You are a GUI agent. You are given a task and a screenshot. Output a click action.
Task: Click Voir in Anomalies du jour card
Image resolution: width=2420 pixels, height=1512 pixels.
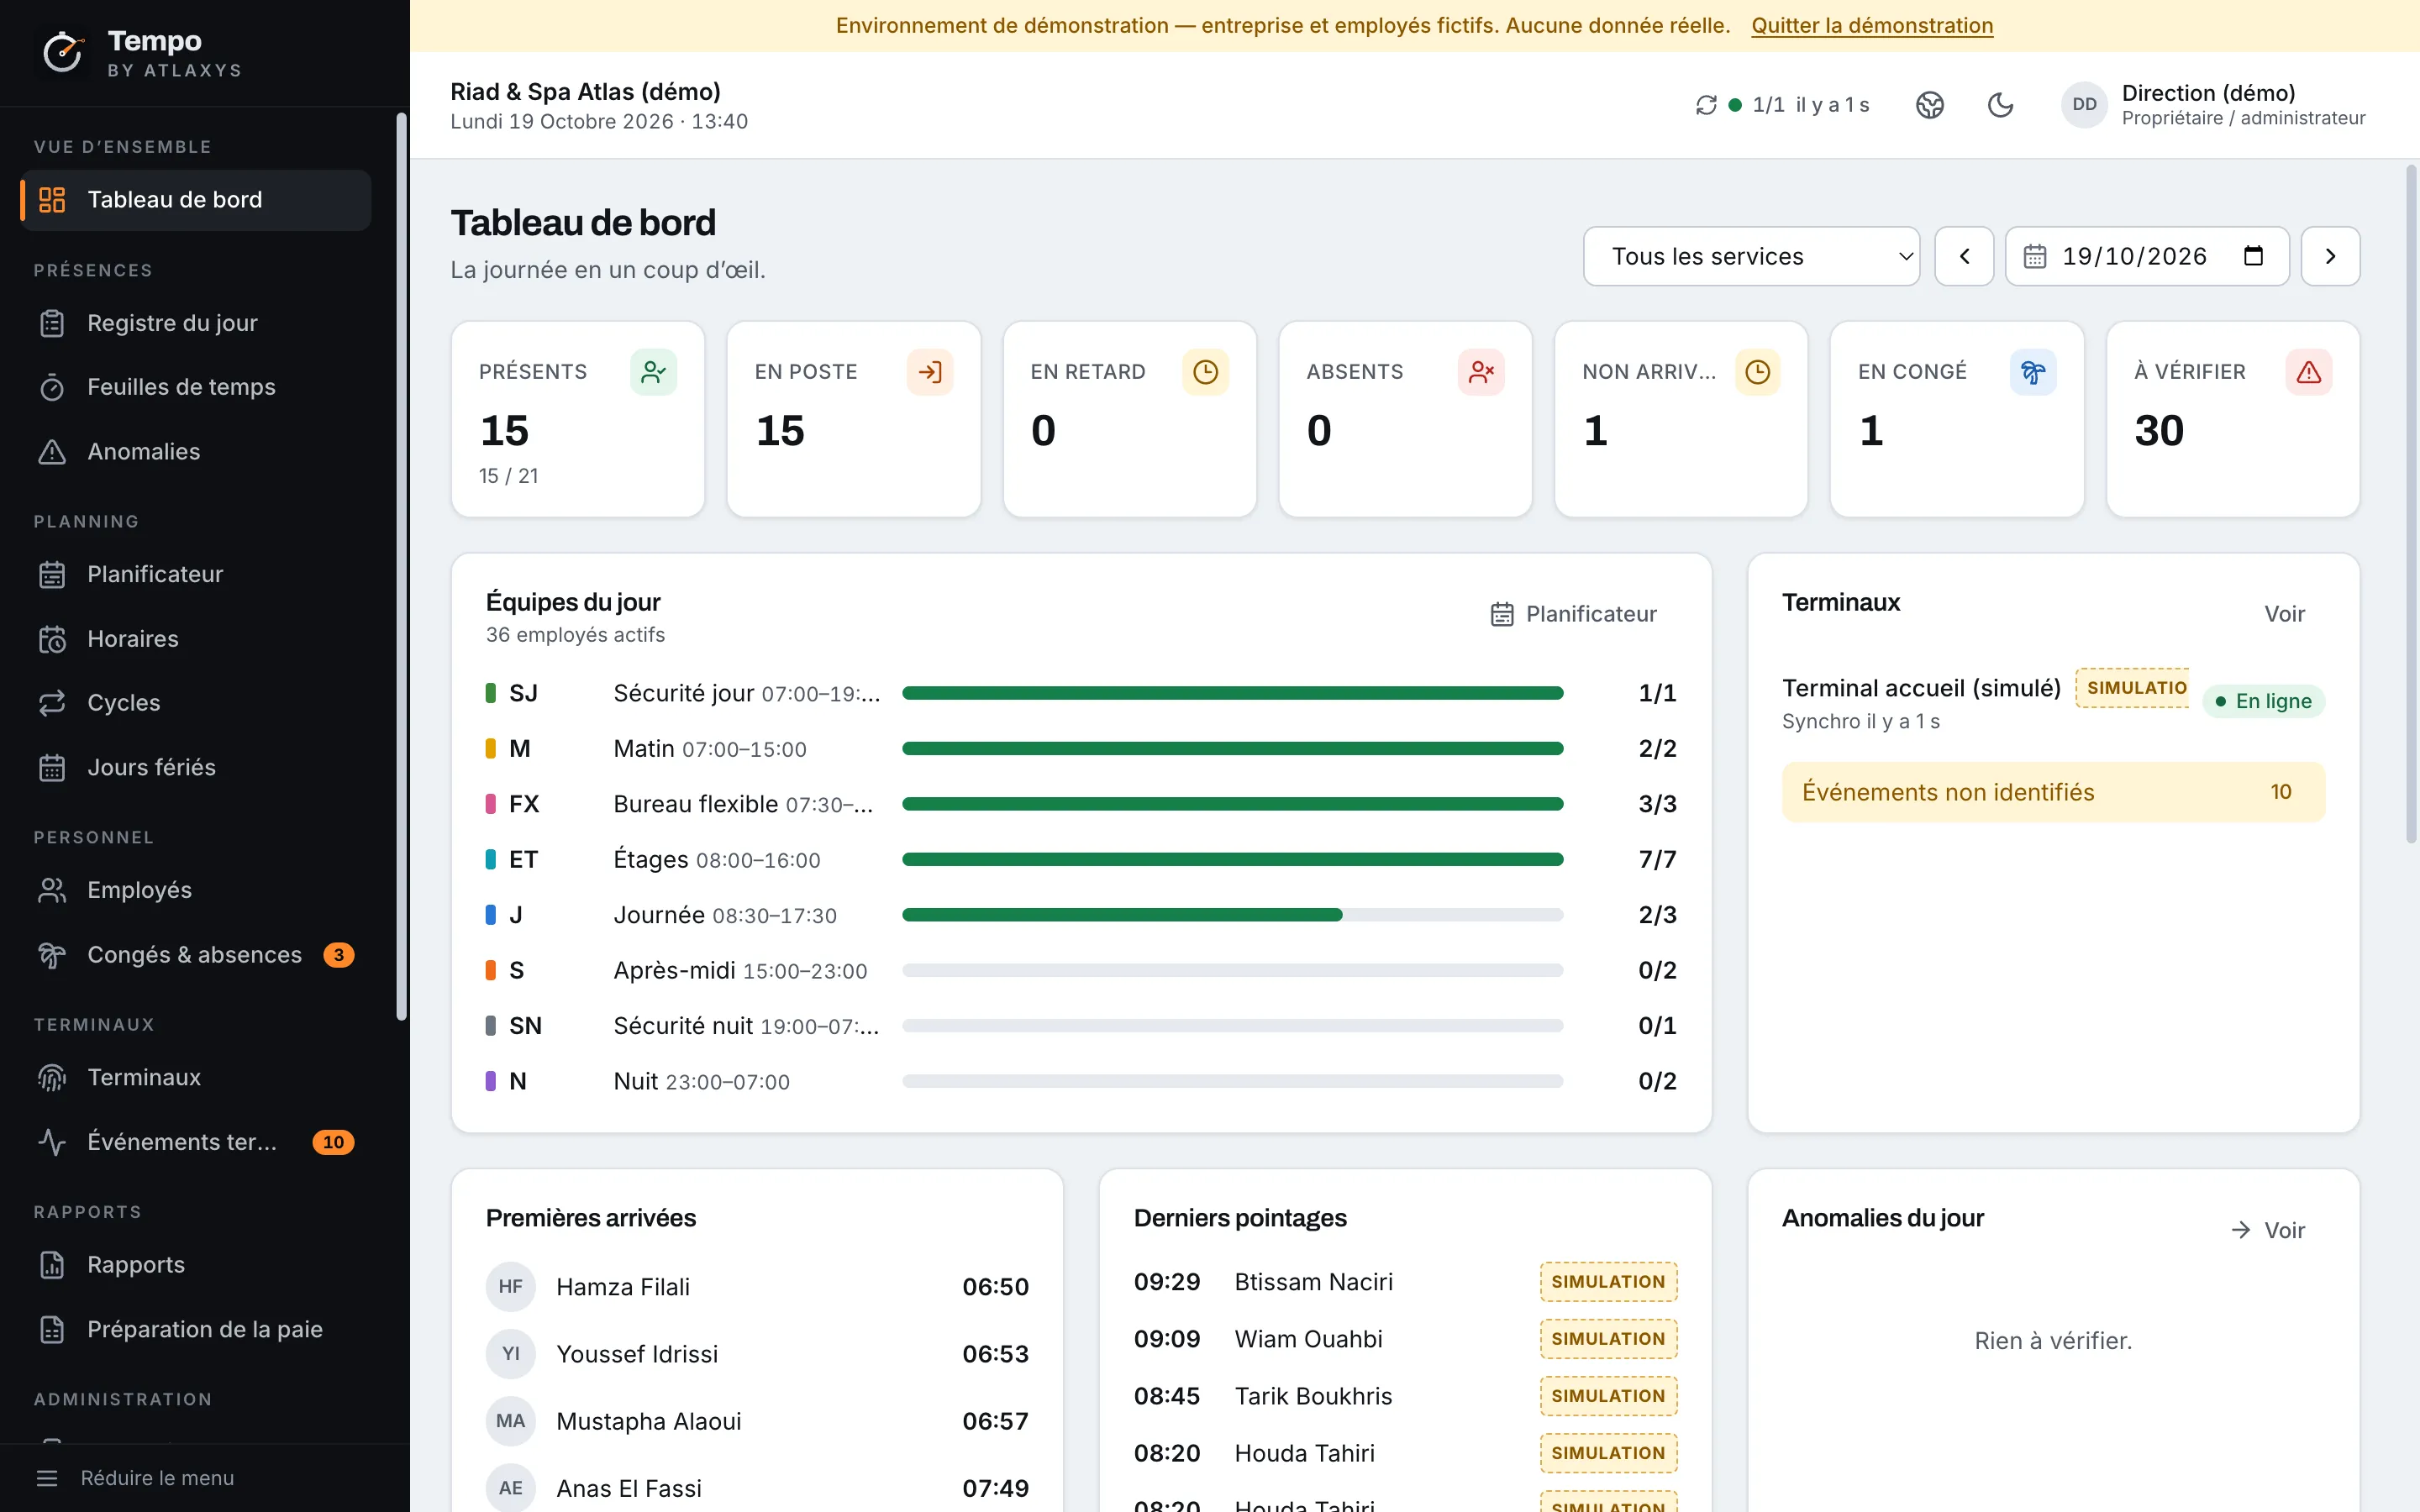2268,1230
